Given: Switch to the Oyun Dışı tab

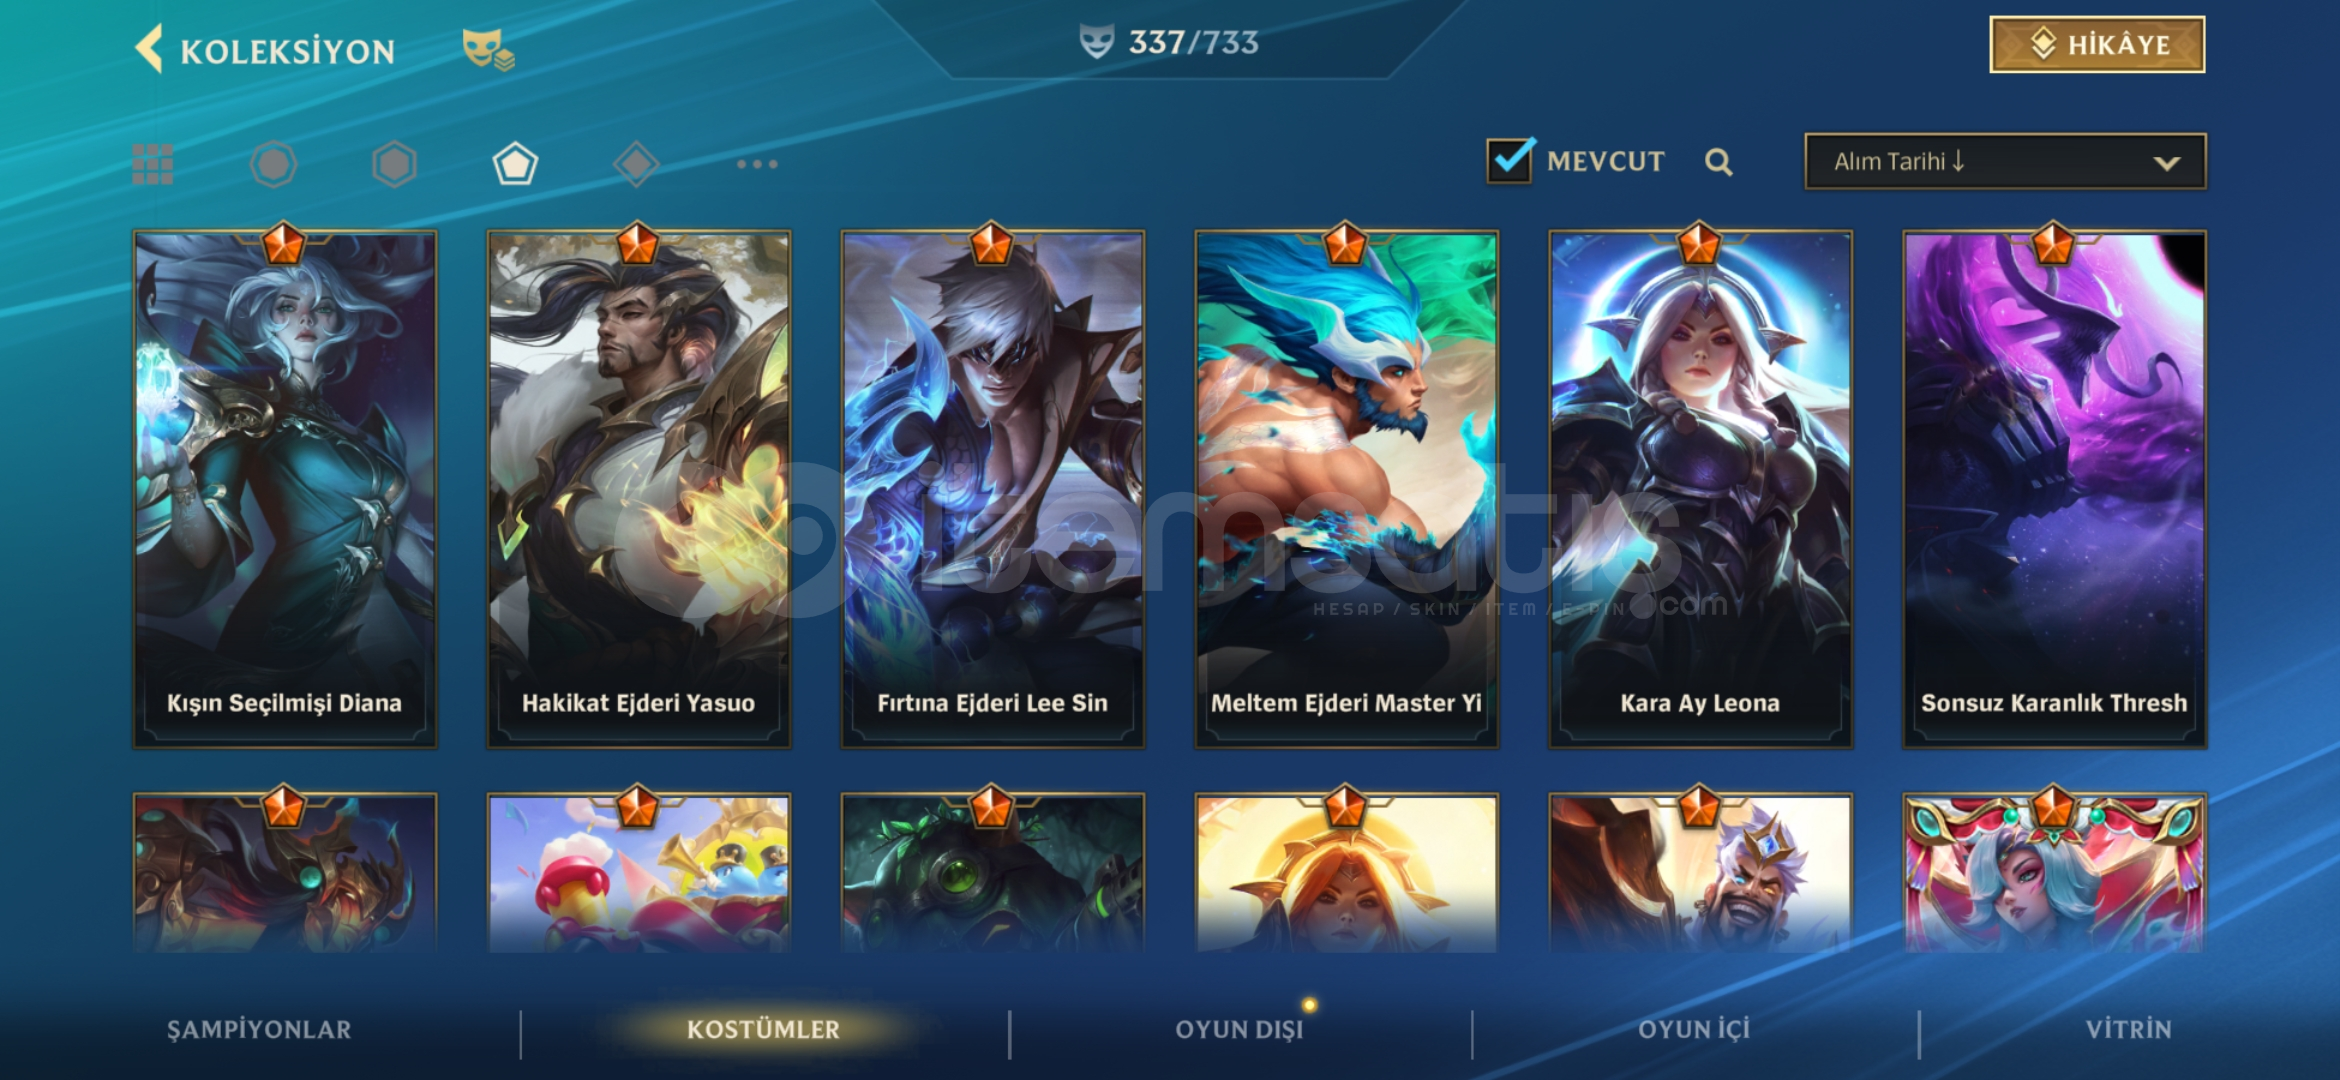Looking at the screenshot, I should [1239, 1029].
